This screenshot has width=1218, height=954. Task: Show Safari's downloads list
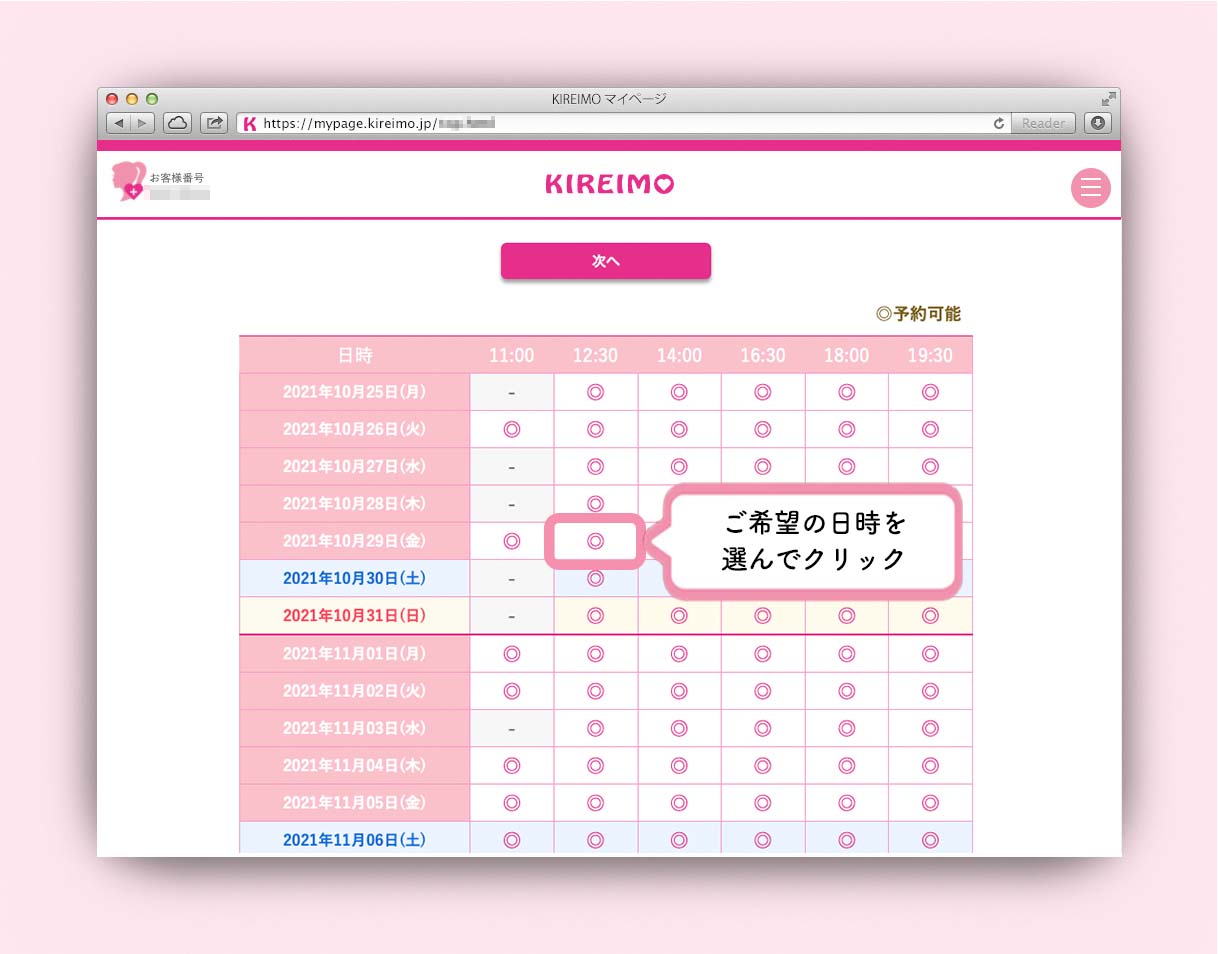1098,123
